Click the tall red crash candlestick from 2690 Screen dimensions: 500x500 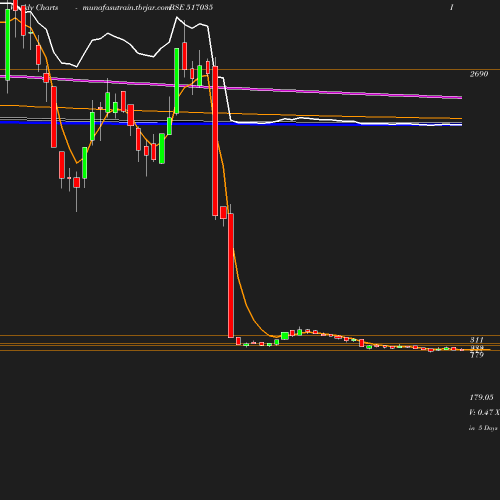click(x=215, y=141)
